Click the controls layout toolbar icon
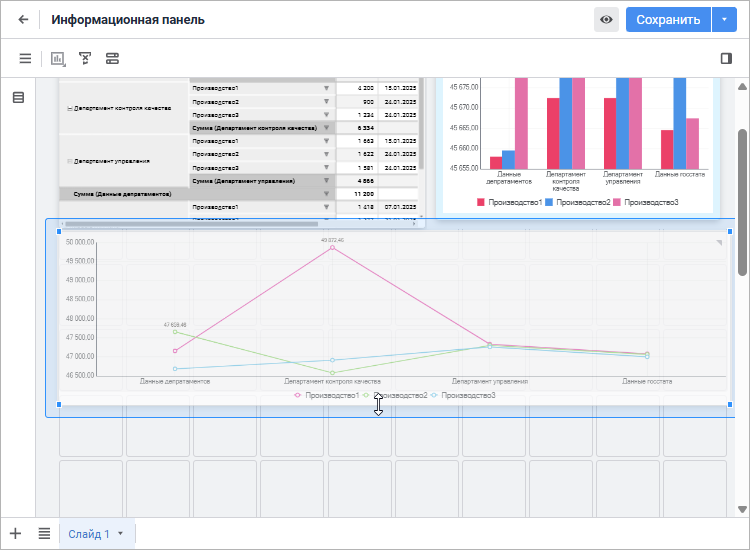 coord(112,58)
